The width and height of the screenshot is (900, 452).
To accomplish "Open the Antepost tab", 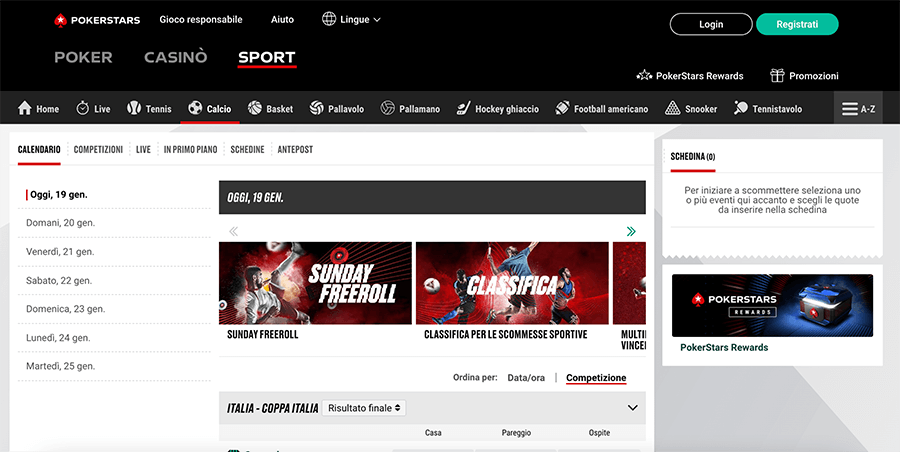I will coord(295,149).
